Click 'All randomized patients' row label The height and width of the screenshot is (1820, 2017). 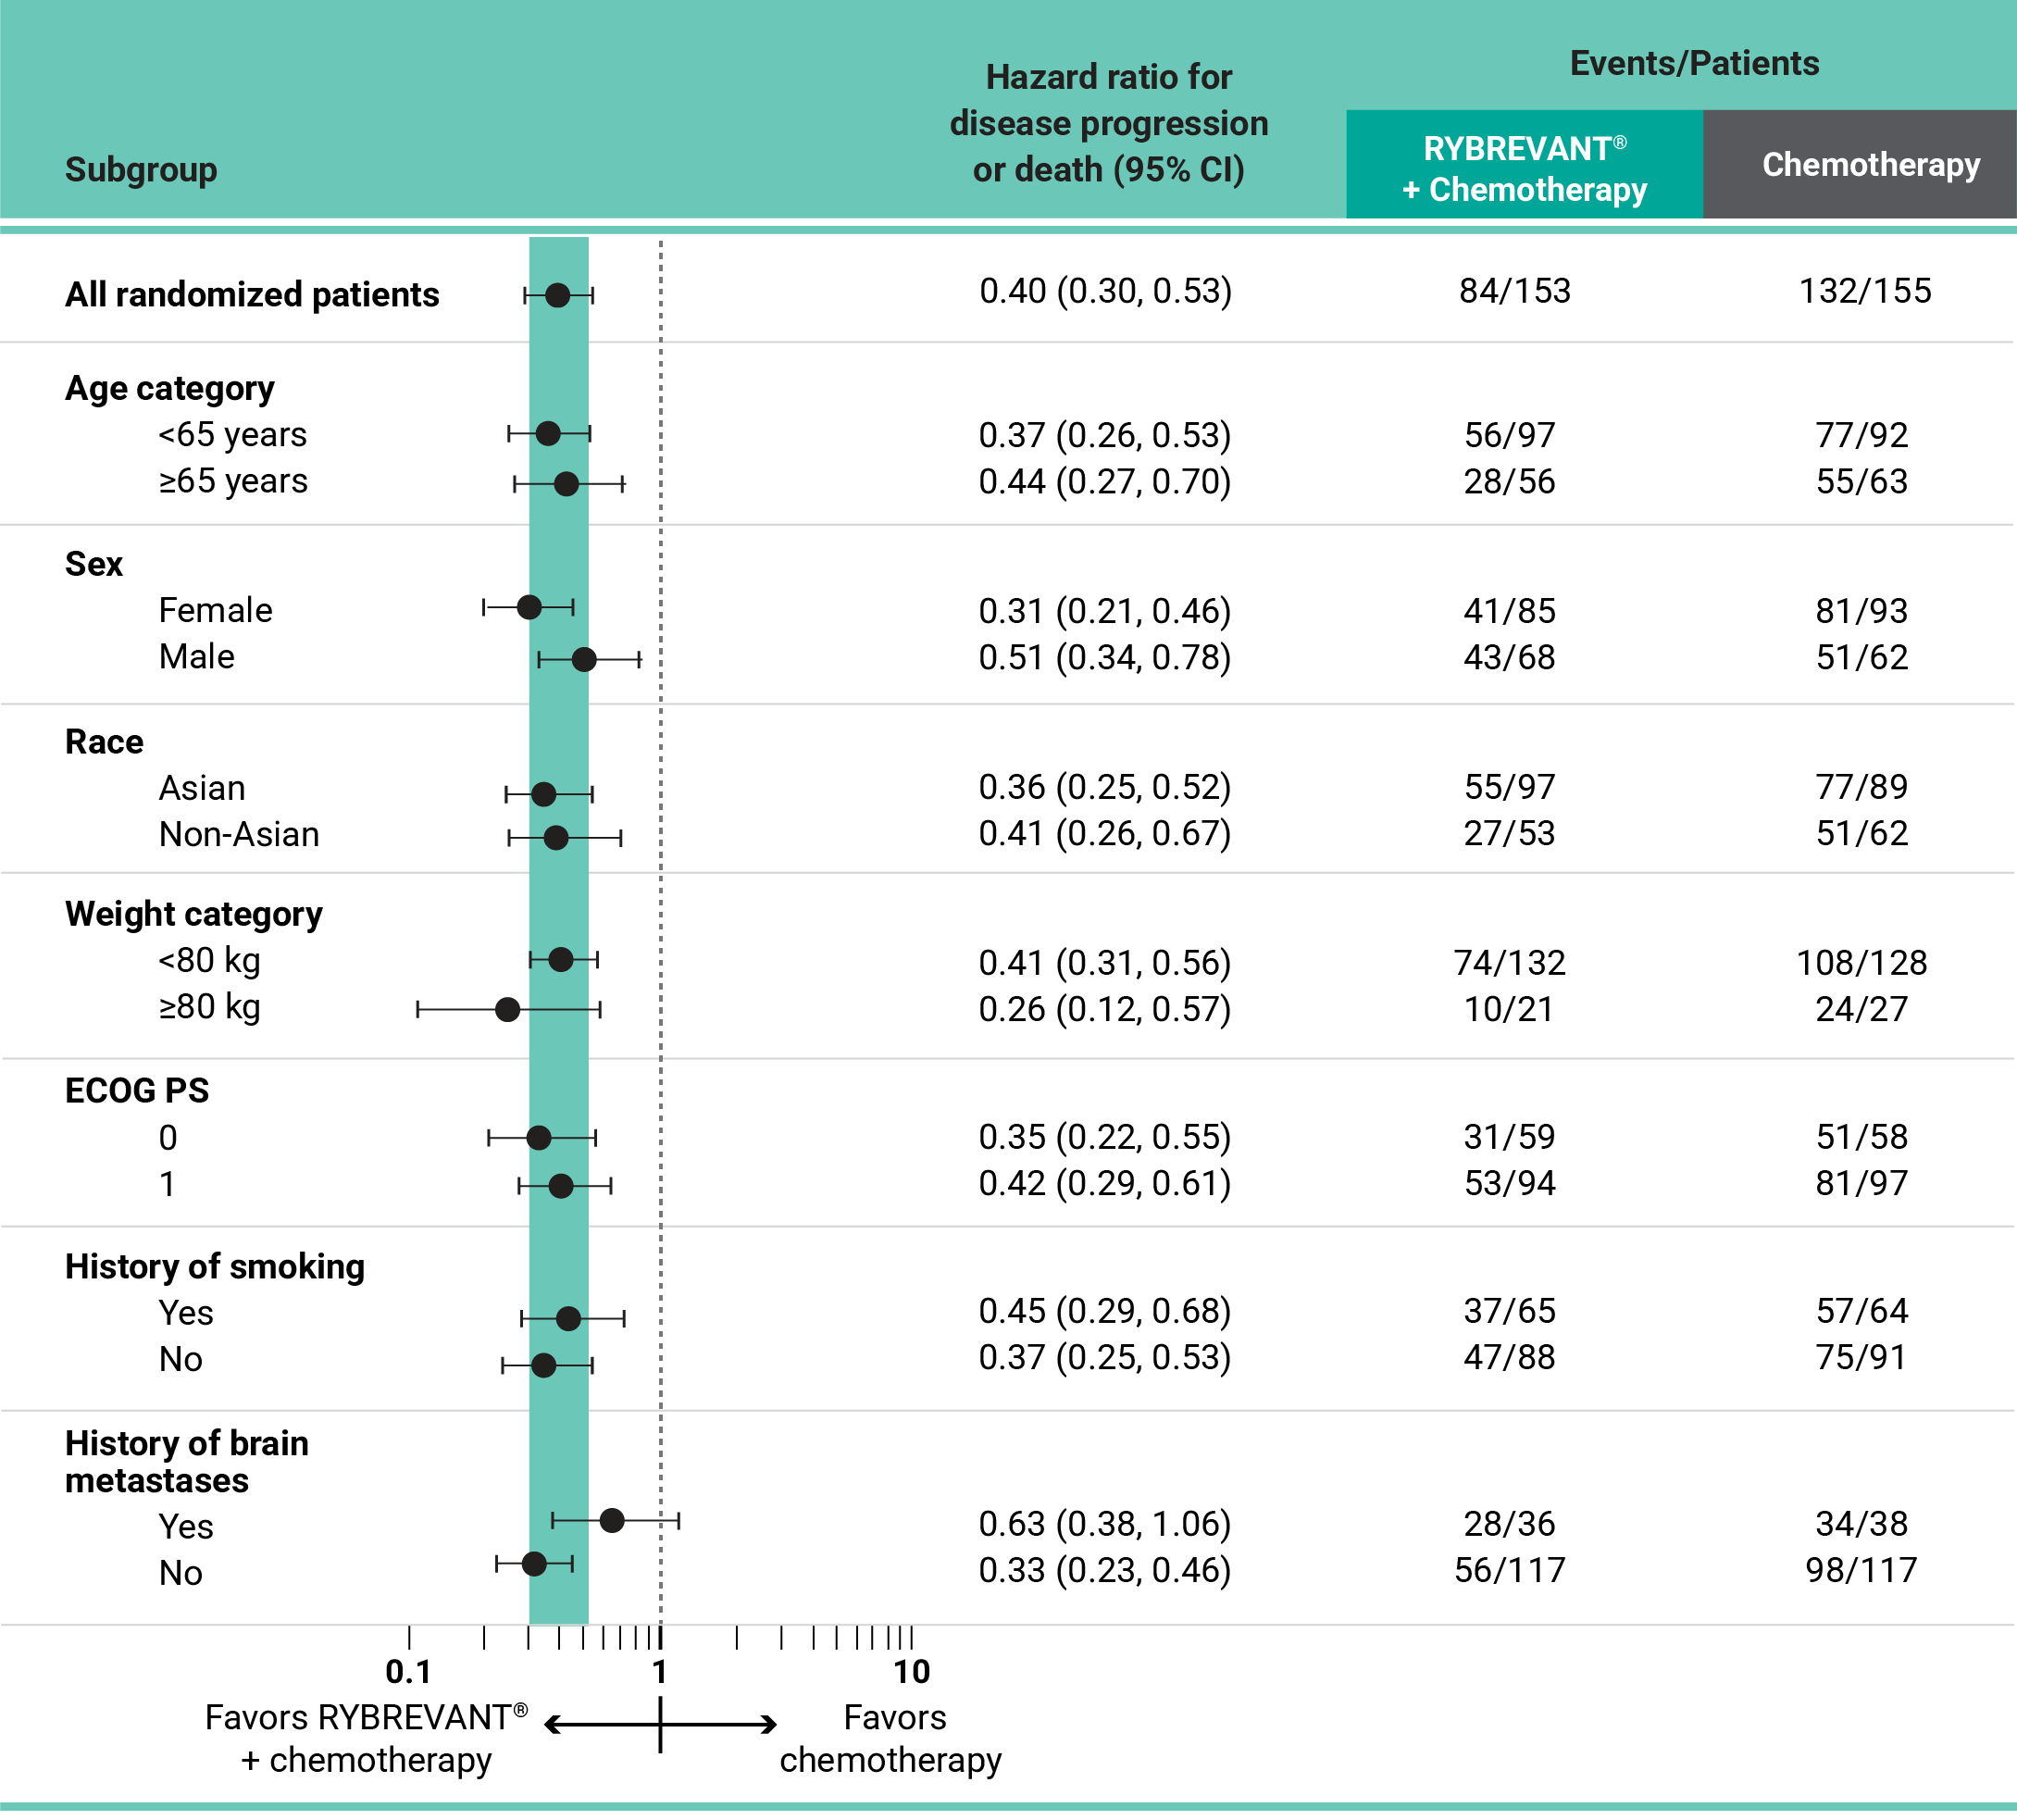(x=252, y=295)
